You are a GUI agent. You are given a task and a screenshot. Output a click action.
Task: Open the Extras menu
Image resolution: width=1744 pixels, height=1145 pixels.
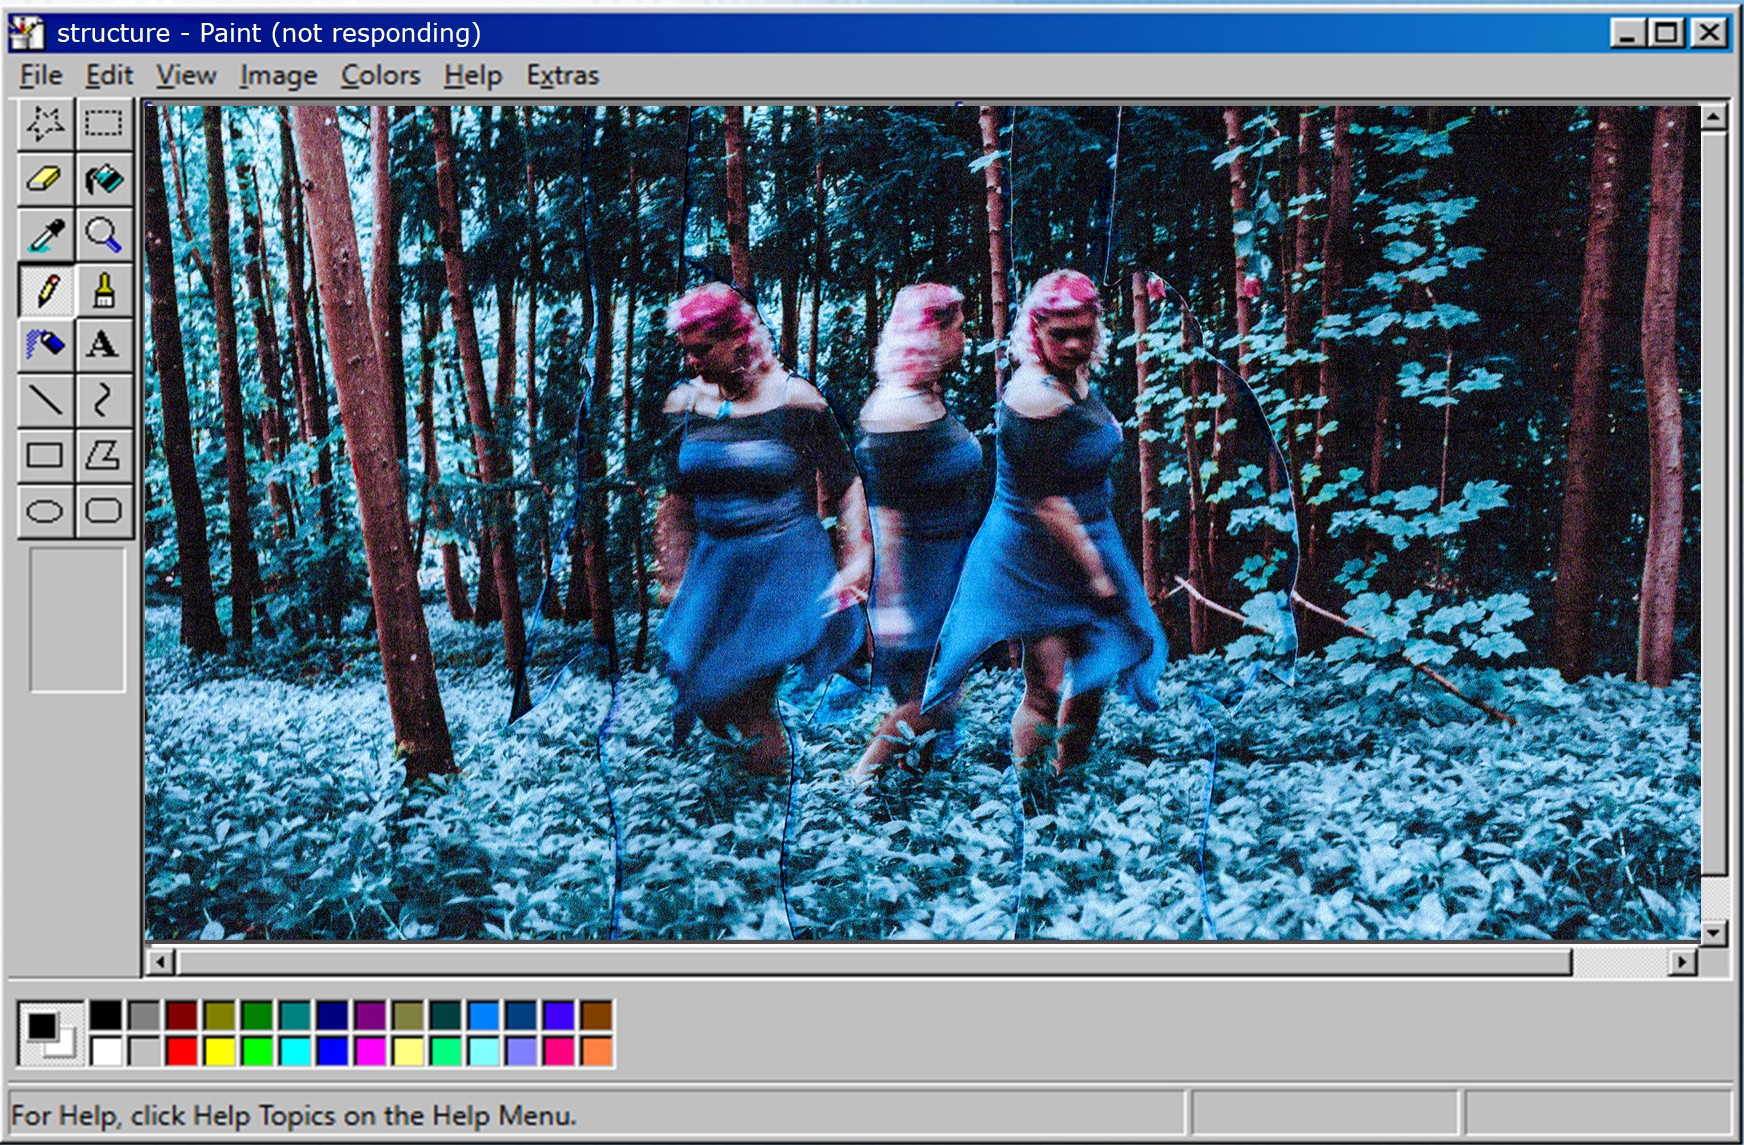[x=563, y=76]
